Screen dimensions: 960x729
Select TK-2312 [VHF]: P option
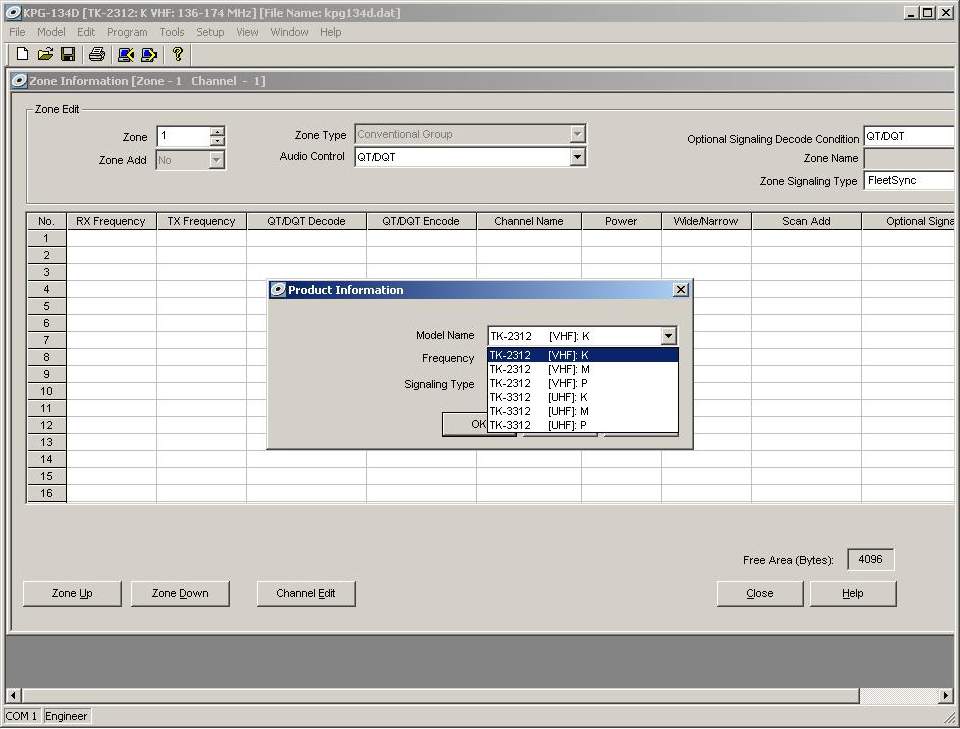582,383
